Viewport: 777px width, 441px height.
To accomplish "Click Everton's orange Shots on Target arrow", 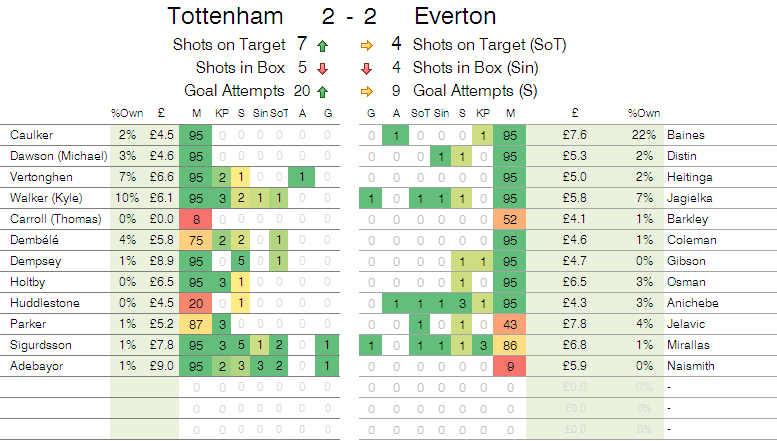I will (366, 45).
